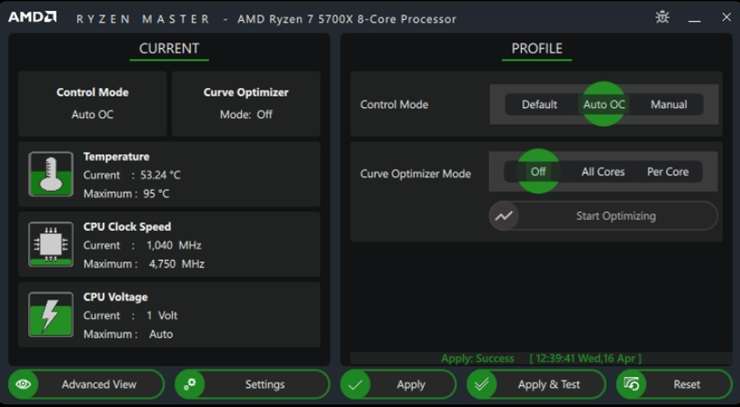Choose Auto OC control mode
The image size is (740, 407).
[x=604, y=104]
